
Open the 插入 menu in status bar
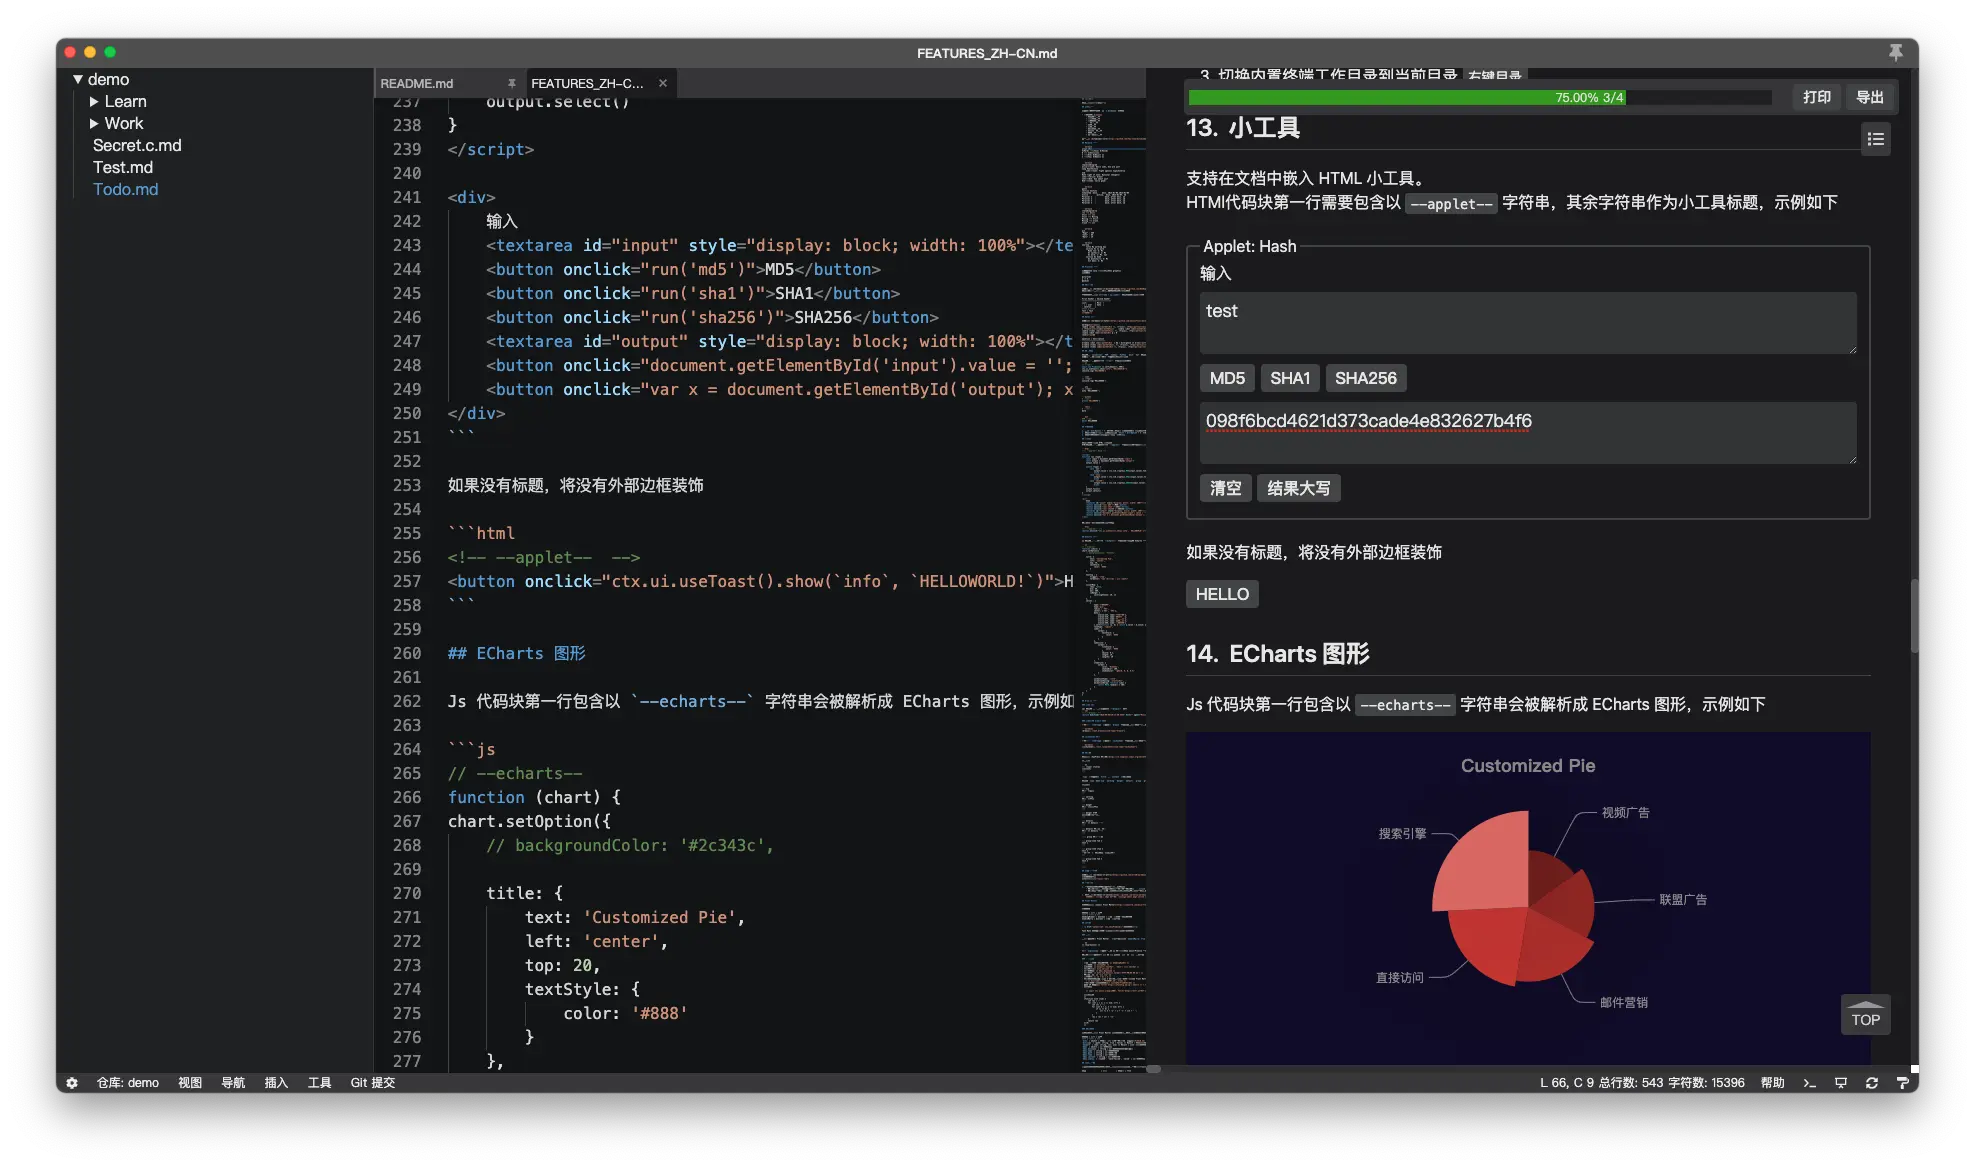coord(276,1082)
